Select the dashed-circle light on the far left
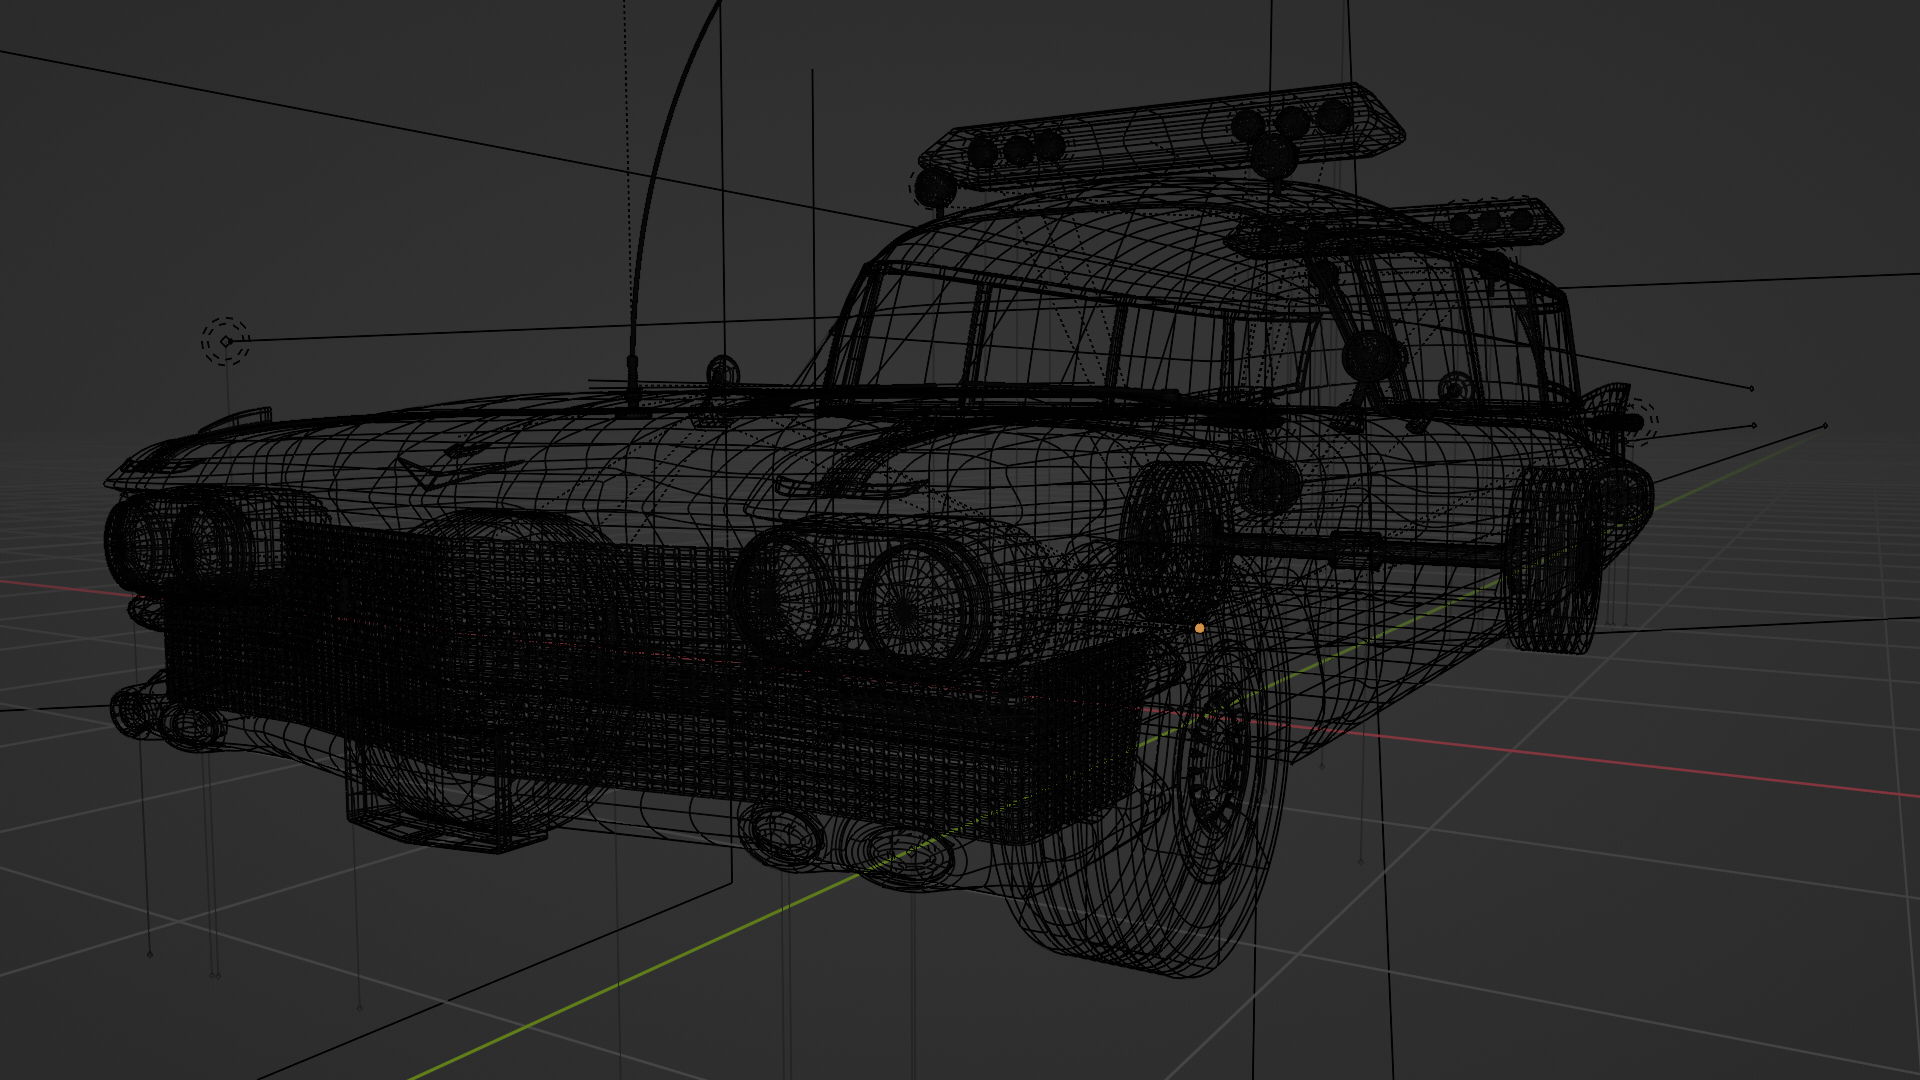The image size is (1920, 1080). click(225, 341)
